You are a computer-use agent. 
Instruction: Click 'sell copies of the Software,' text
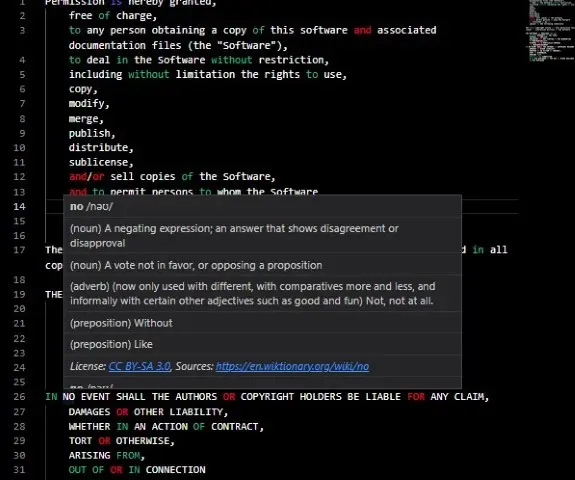coord(193,177)
